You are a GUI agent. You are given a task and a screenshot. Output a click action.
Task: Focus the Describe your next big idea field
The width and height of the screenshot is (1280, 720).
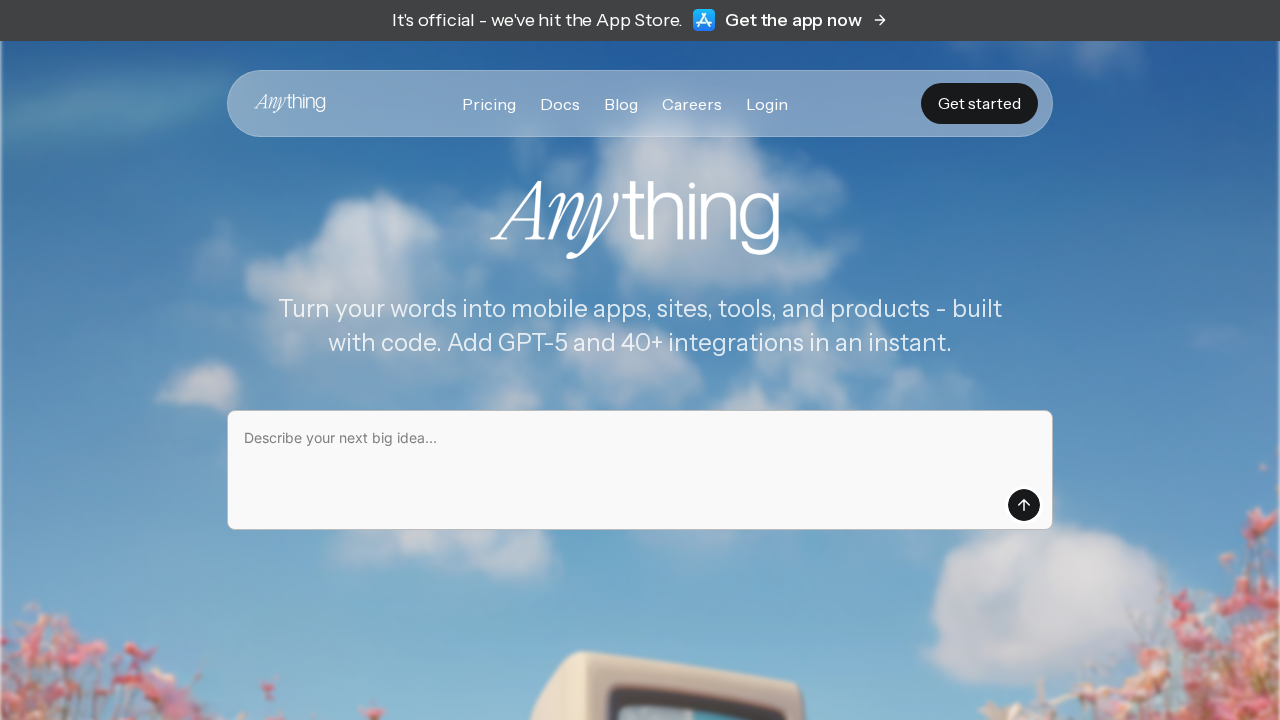click(x=640, y=470)
